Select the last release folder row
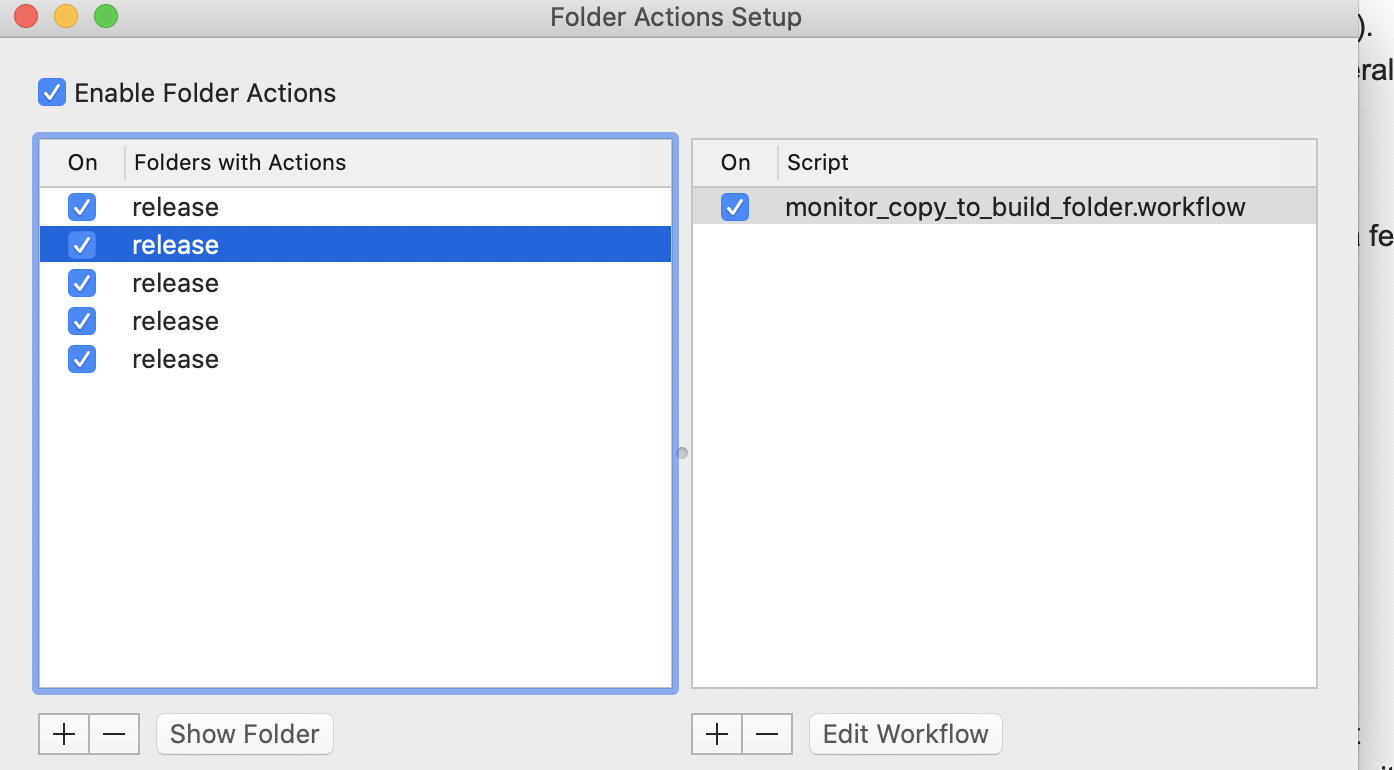 (355, 359)
